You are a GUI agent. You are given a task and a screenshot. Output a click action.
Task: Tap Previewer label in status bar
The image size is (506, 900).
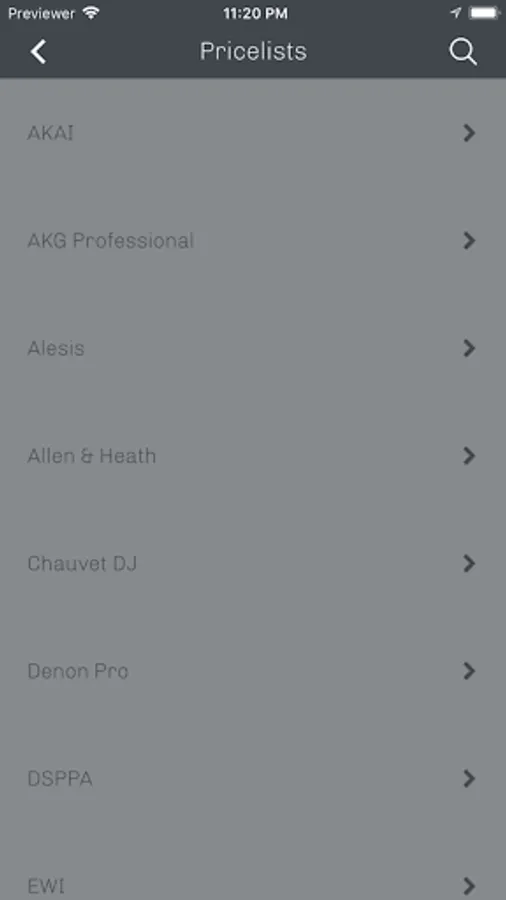42,13
